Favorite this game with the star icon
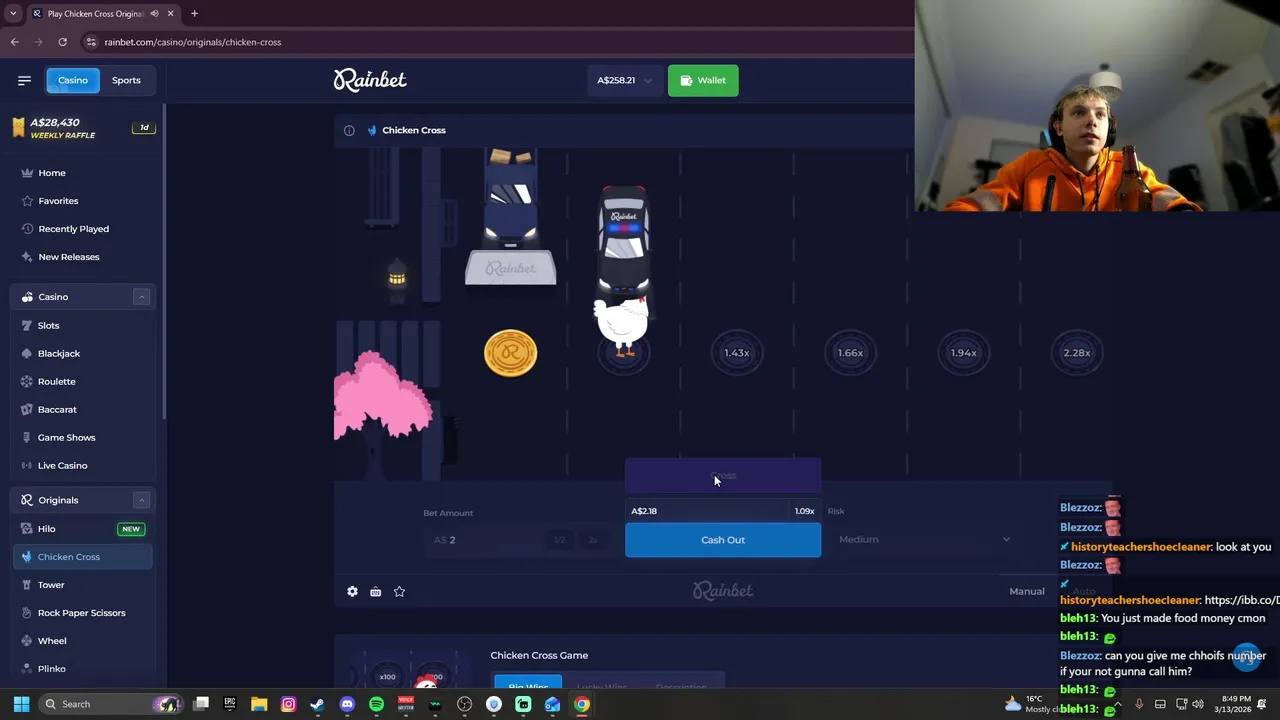 coord(399,592)
